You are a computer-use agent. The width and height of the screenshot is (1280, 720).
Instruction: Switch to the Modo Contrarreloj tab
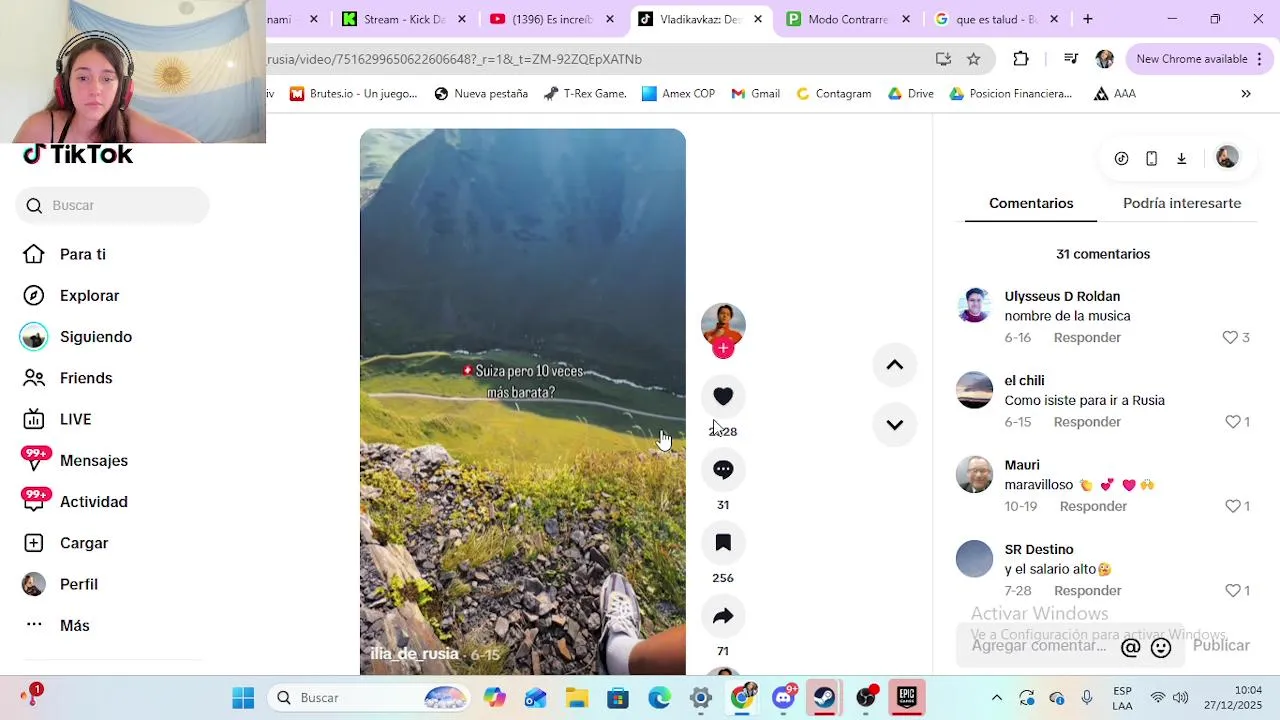[848, 19]
